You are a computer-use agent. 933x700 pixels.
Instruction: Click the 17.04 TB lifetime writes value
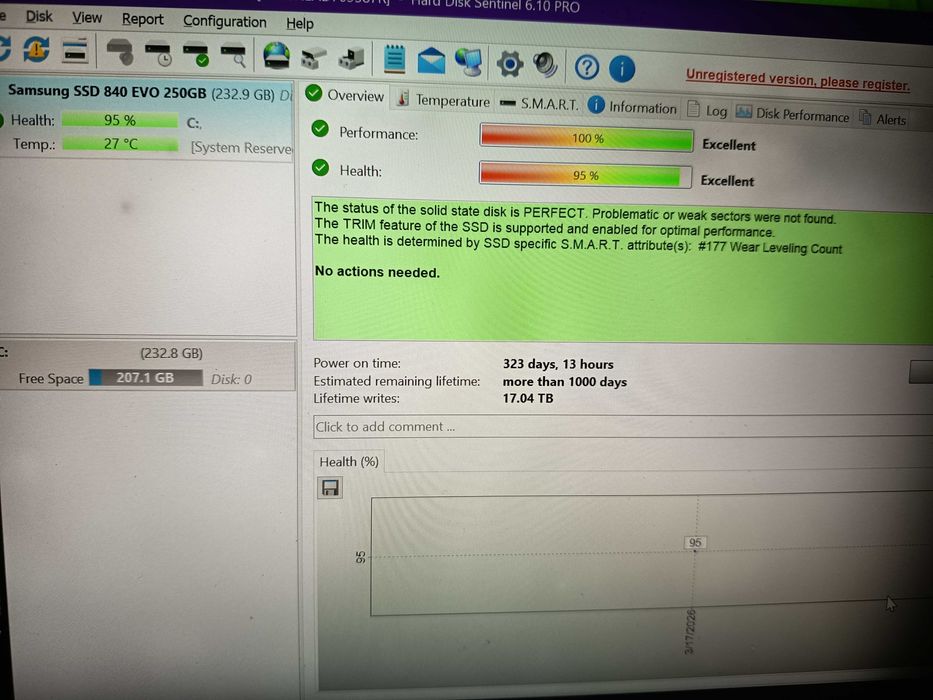(x=528, y=398)
